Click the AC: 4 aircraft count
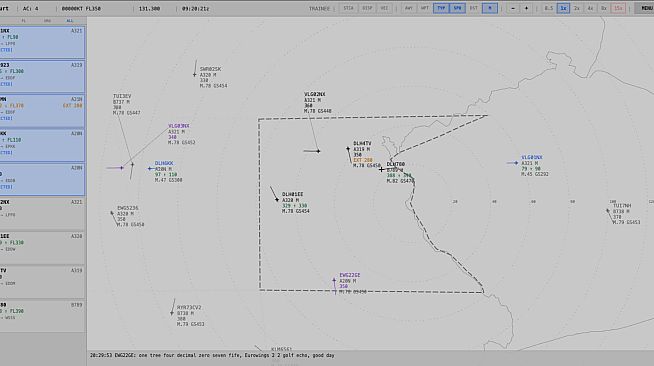Image resolution: width=654 pixels, height=366 pixels. coord(30,8)
